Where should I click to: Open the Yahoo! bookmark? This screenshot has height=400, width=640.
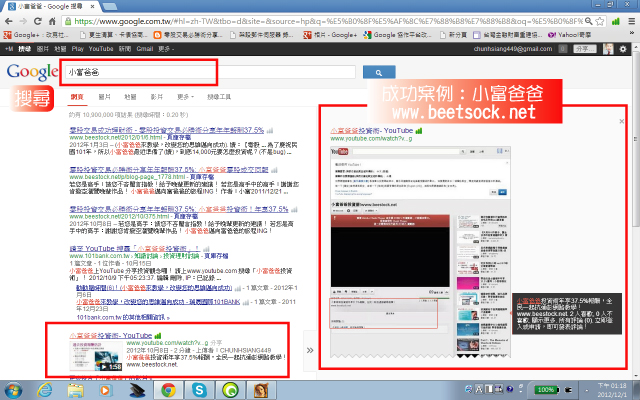click(569, 35)
